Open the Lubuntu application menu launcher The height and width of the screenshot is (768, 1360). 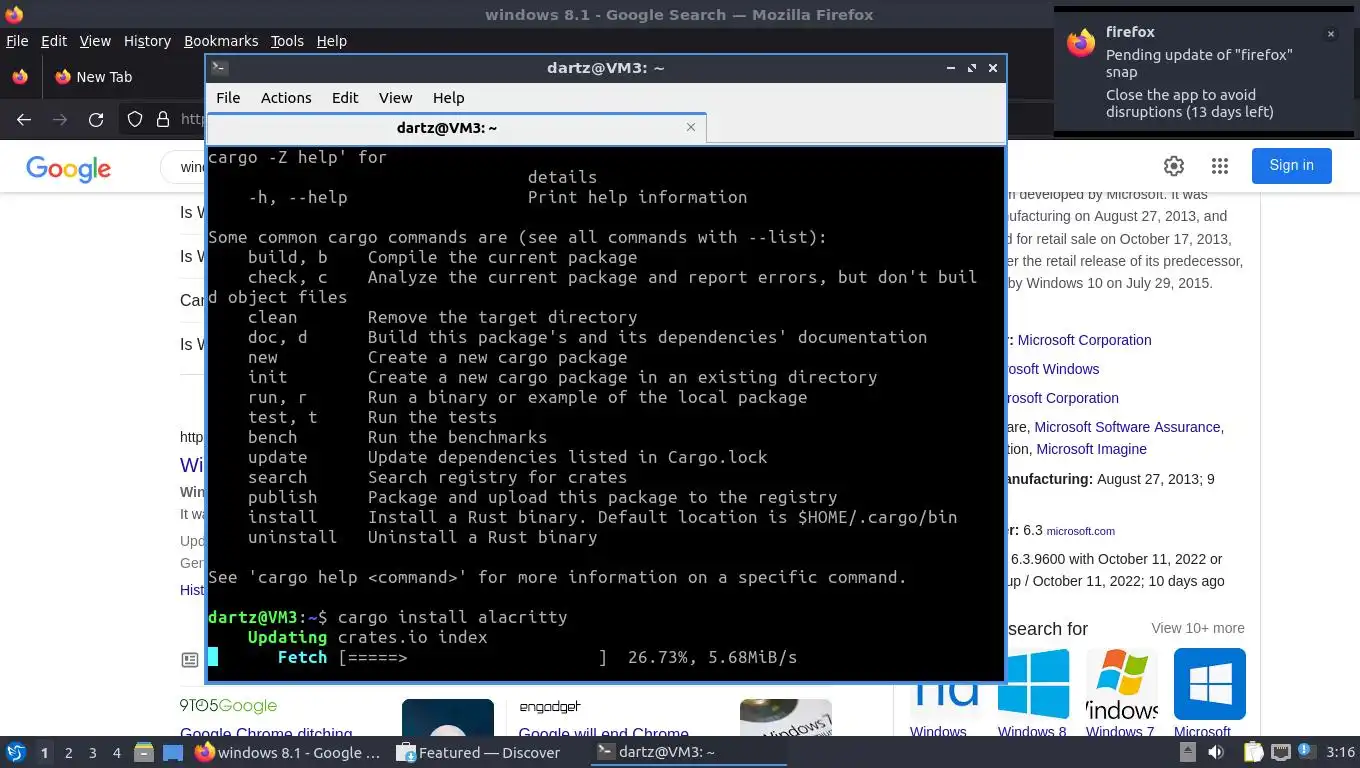pos(15,752)
